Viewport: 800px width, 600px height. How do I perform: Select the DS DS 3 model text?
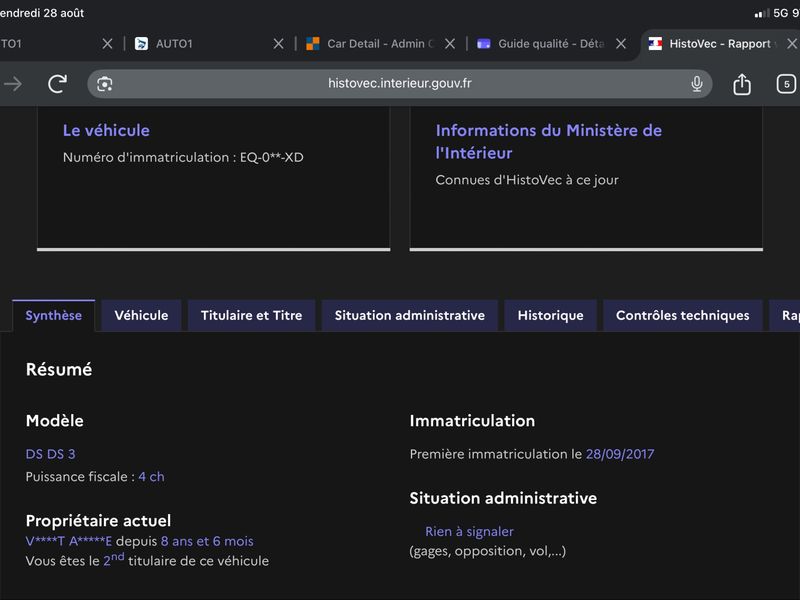[x=51, y=454]
